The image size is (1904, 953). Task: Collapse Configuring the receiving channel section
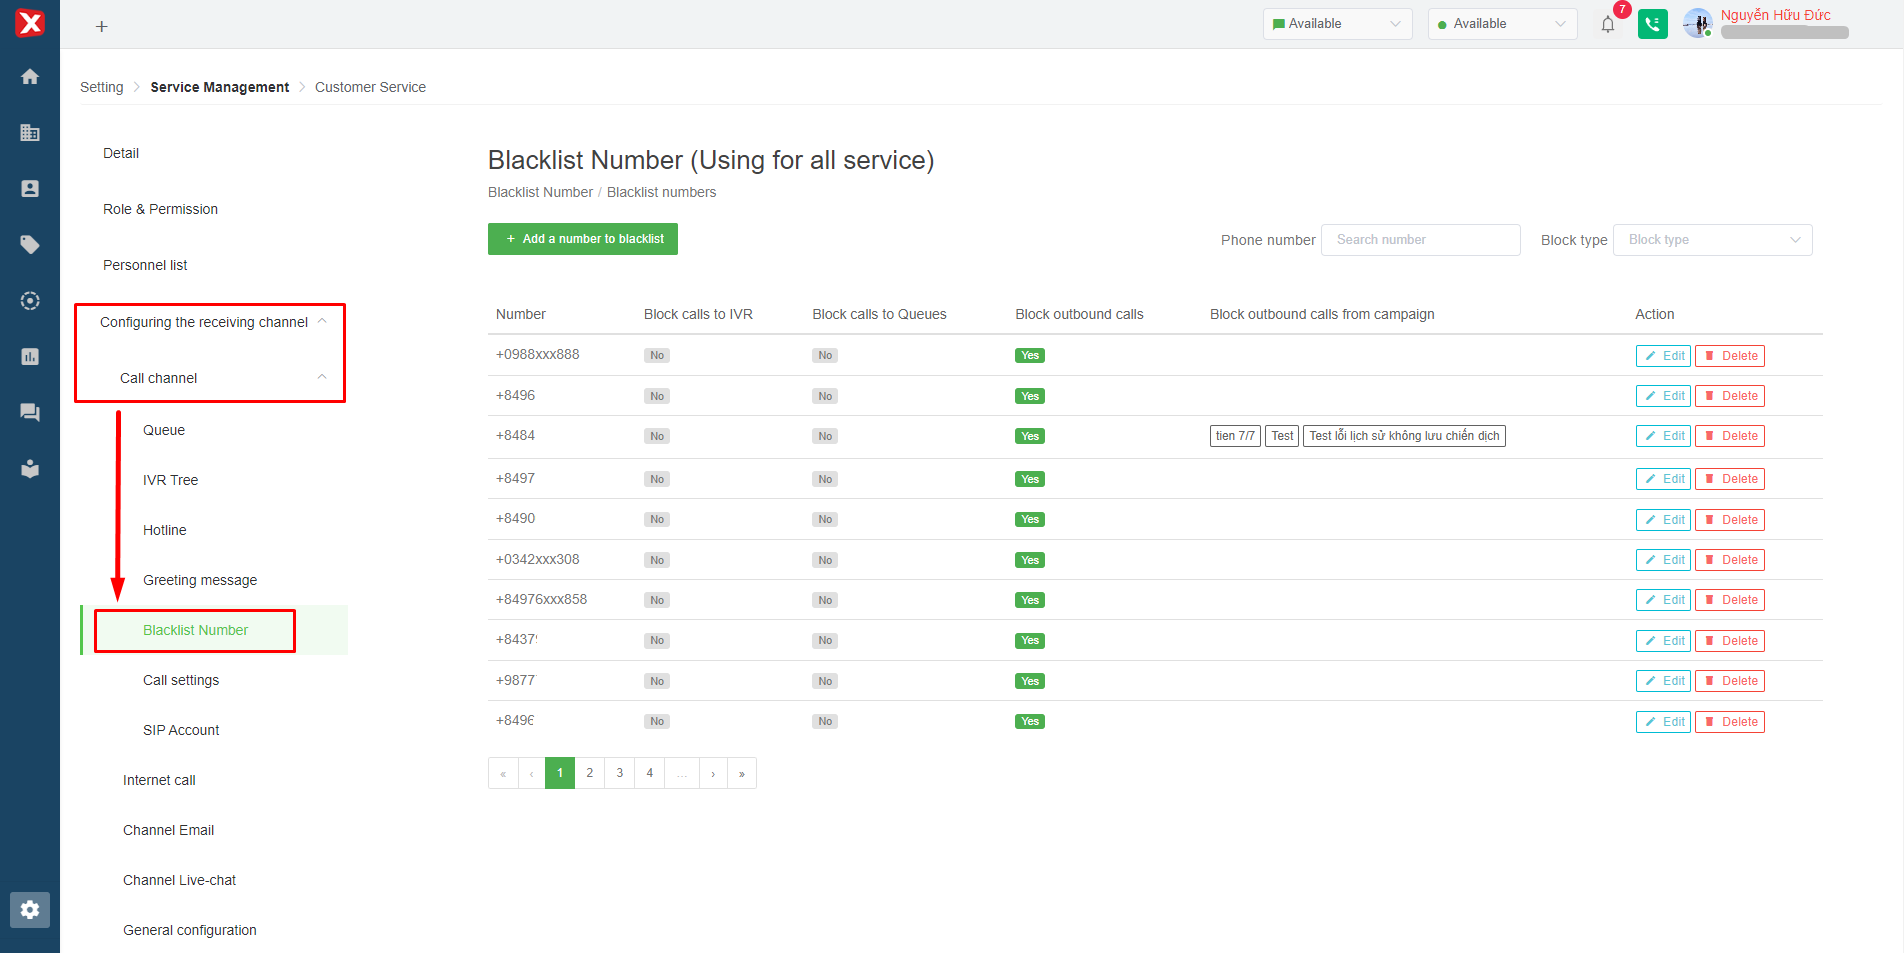322,321
